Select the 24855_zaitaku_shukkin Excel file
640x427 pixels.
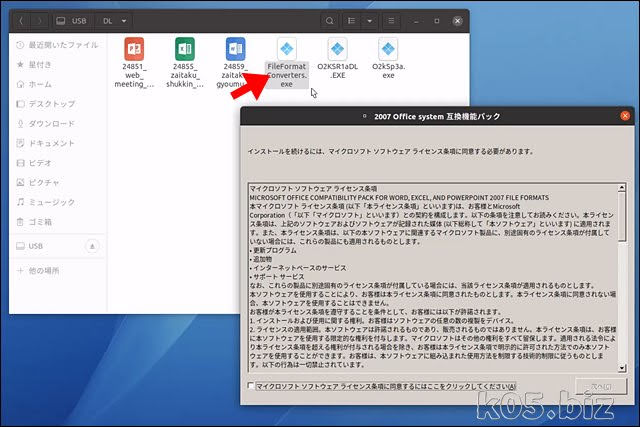185,62
